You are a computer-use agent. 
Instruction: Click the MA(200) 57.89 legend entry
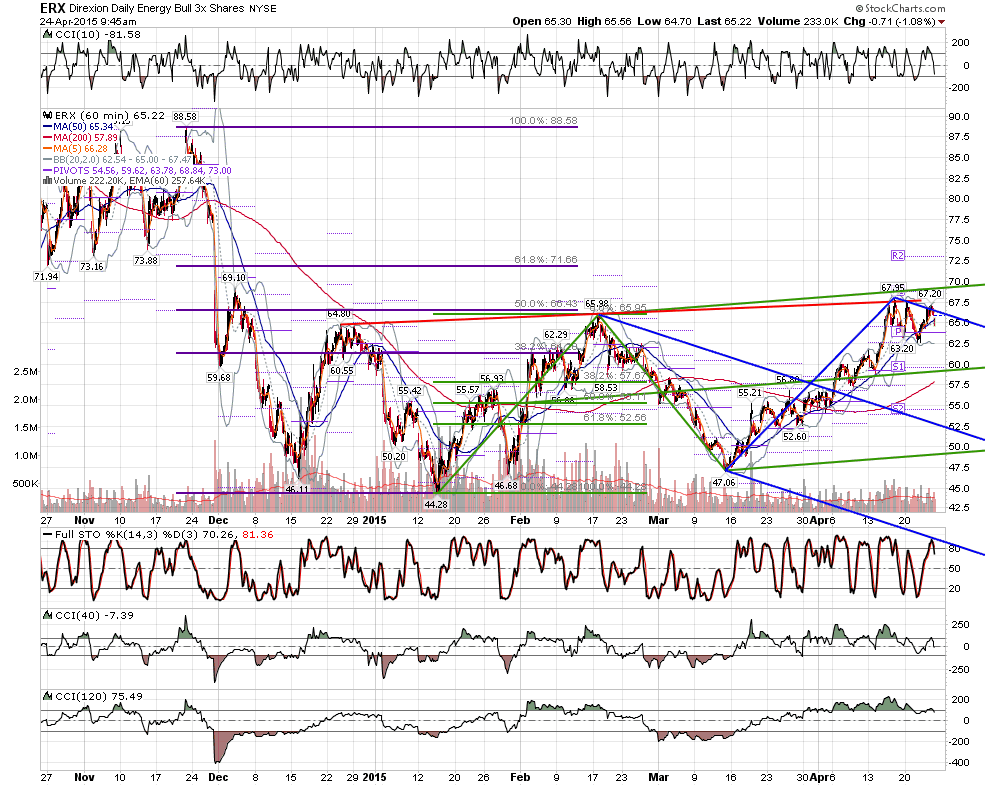pyautogui.click(x=80, y=138)
